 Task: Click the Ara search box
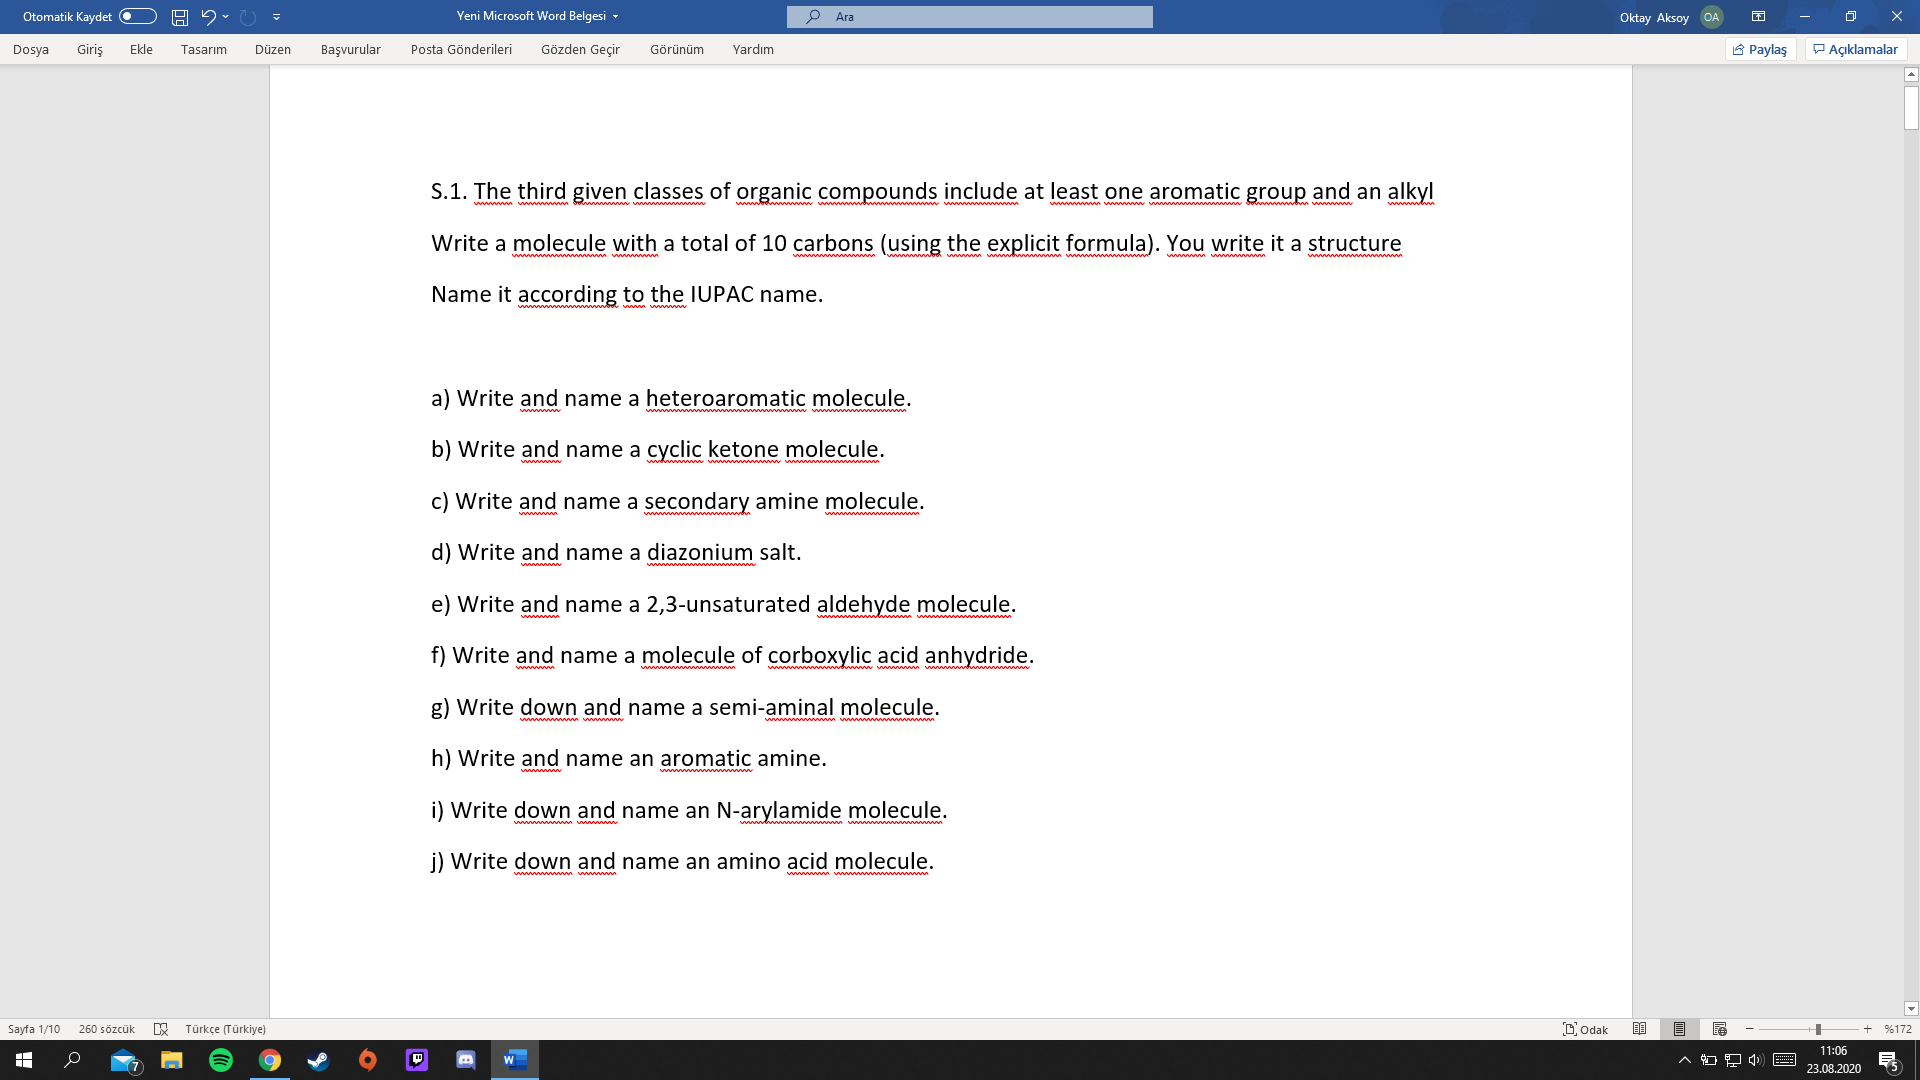(969, 16)
